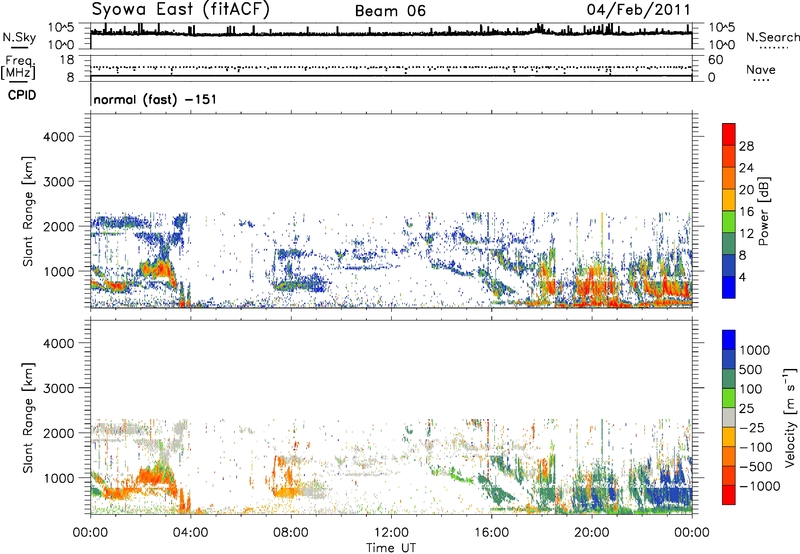Click the '28' tick on power colorbar

pyautogui.click(x=746, y=146)
